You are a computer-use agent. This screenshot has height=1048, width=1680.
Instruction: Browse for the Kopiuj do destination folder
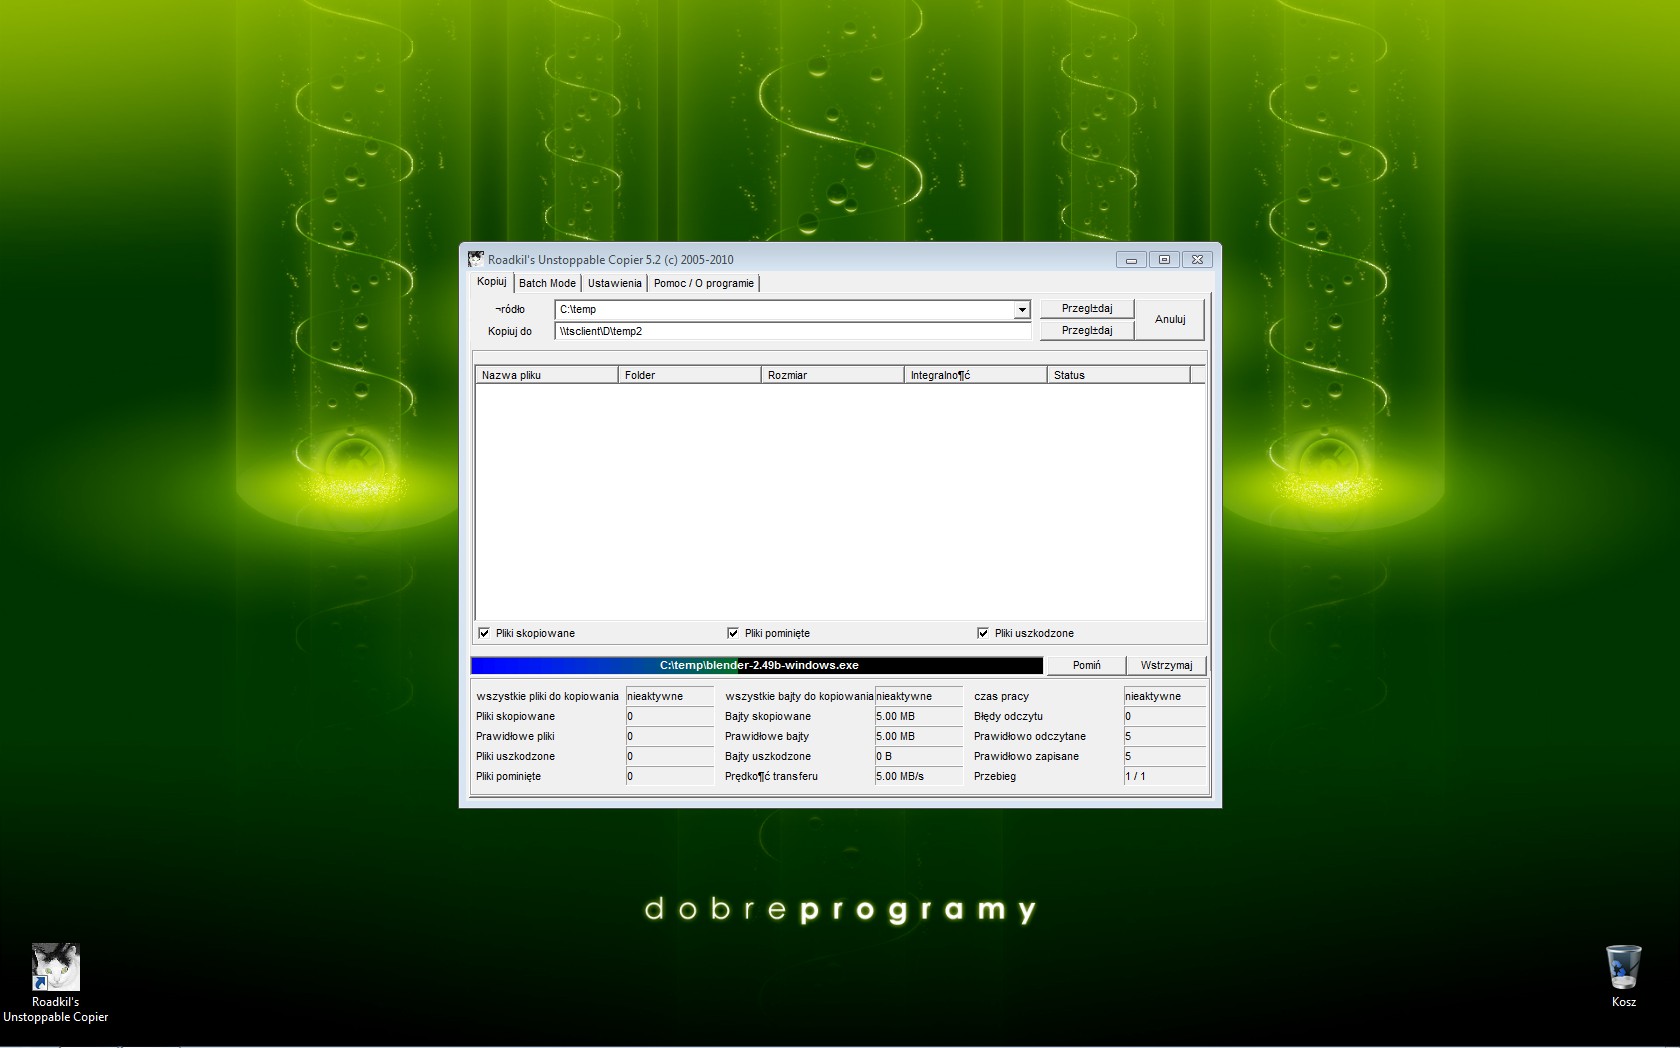(1086, 330)
